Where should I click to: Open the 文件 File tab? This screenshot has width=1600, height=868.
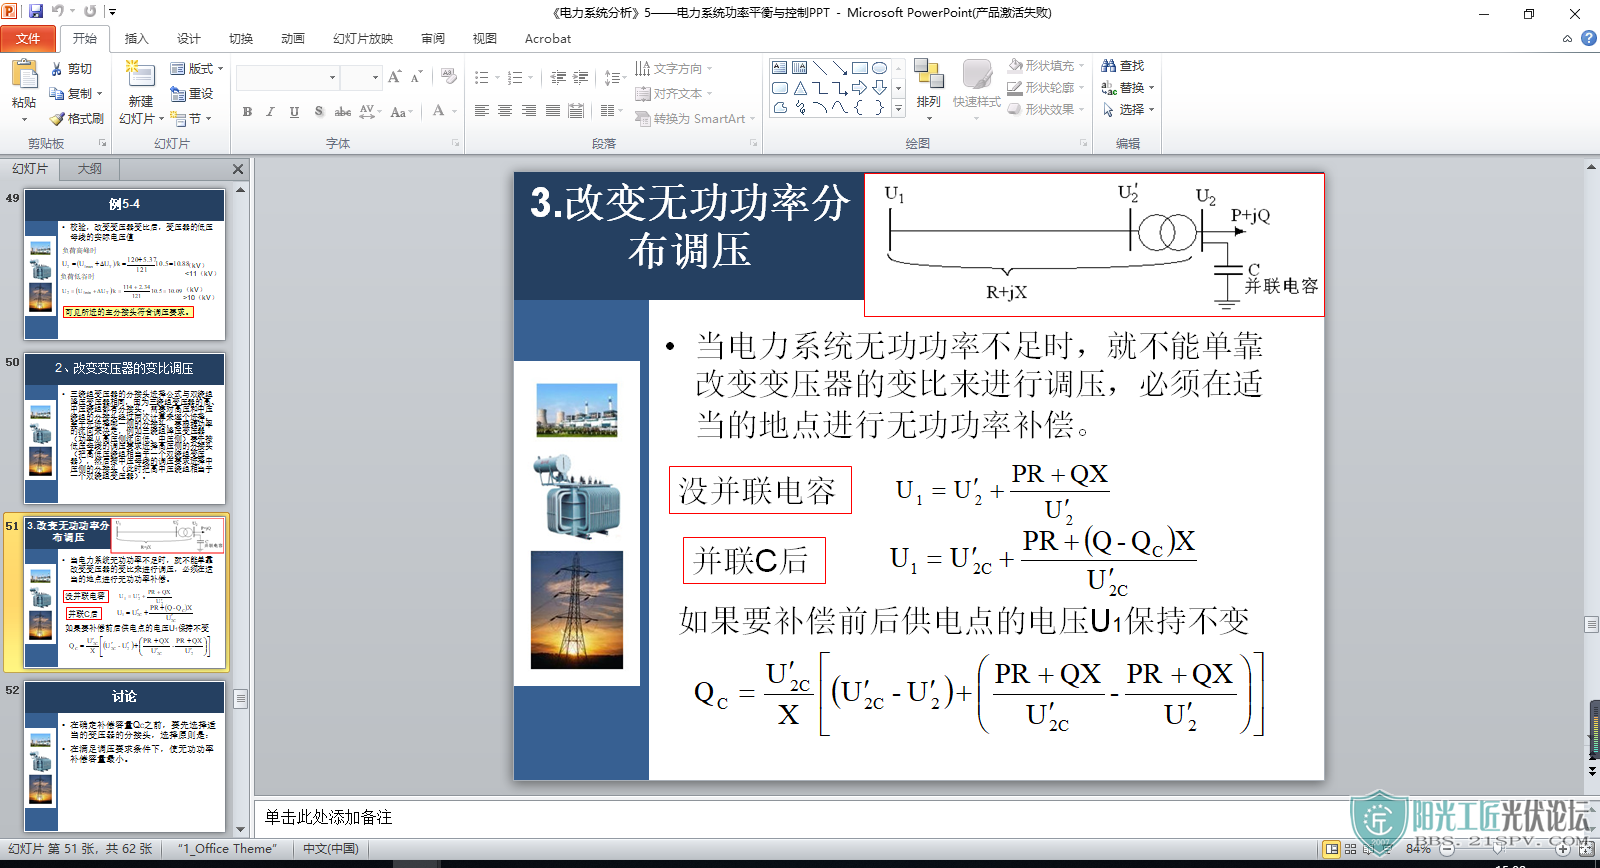(28, 39)
